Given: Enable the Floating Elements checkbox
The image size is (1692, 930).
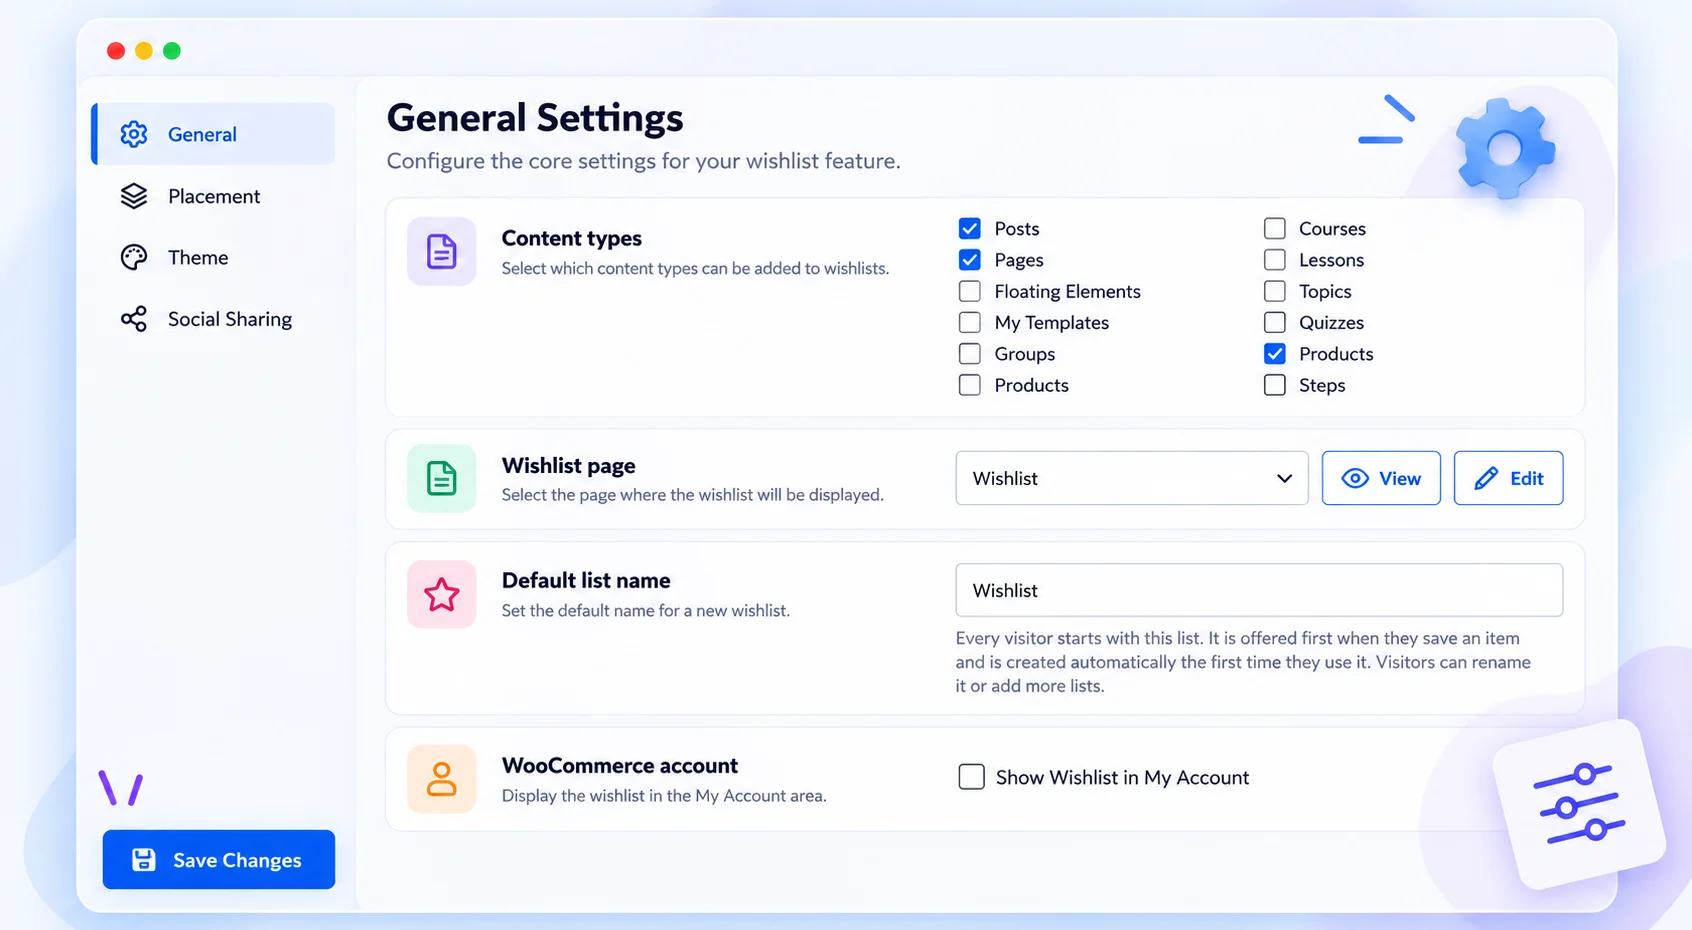Looking at the screenshot, I should (x=969, y=291).
